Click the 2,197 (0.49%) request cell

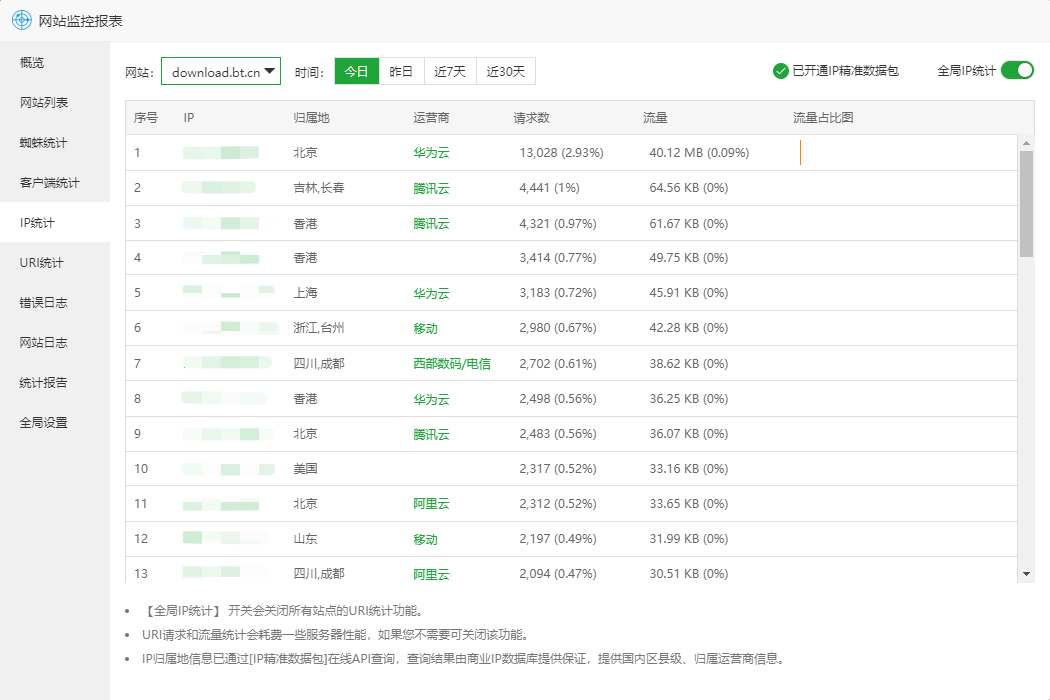coord(558,539)
